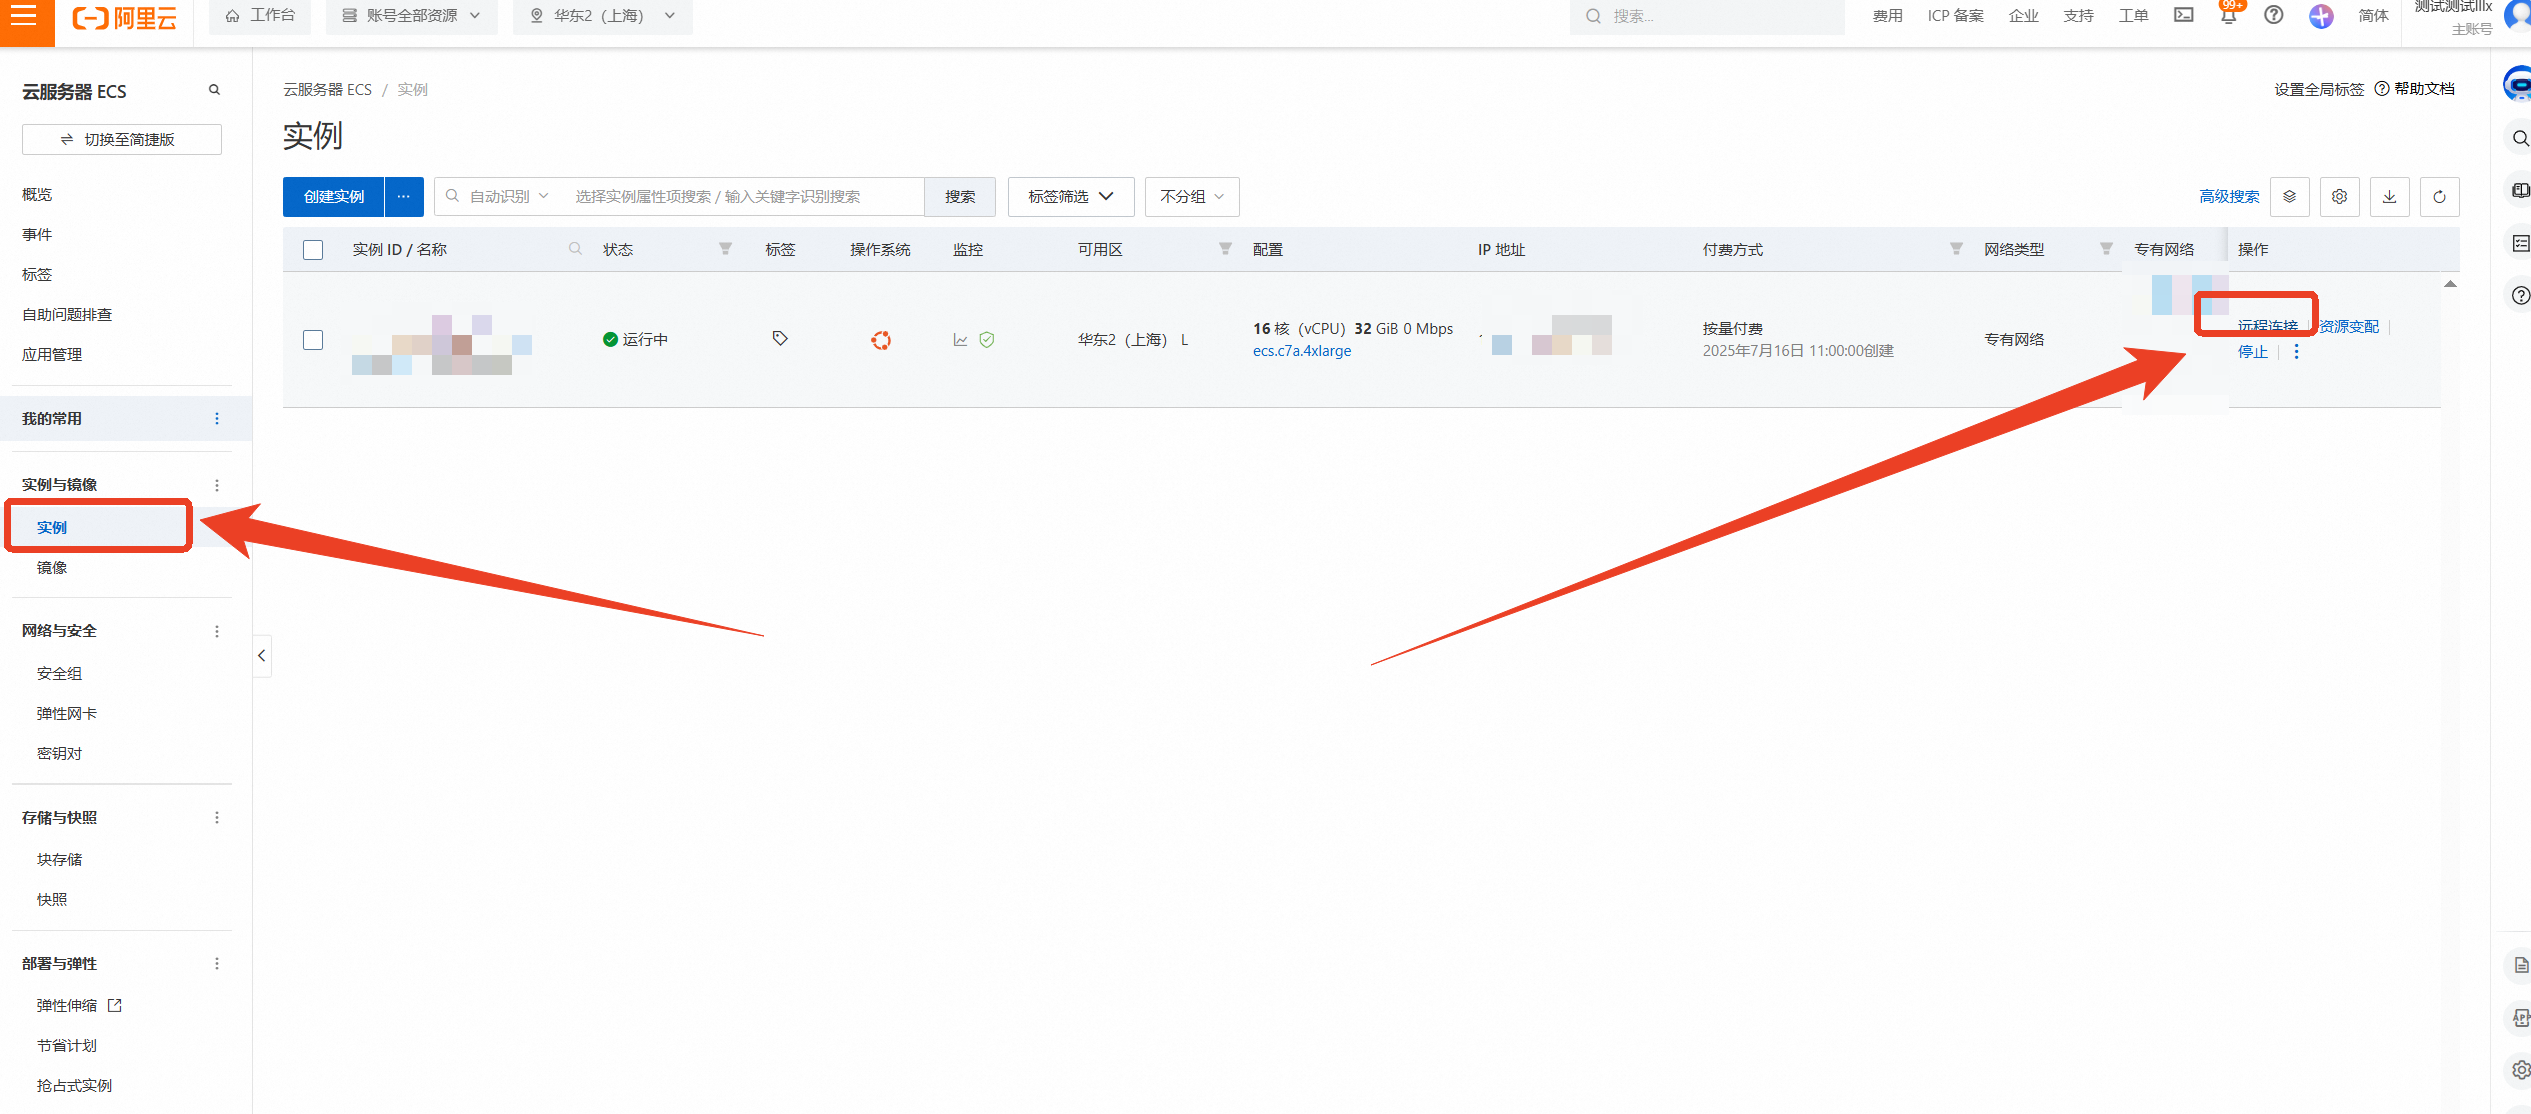The image size is (2531, 1114).
Task: Click the hamburger menu icon at top left
Action: (24, 15)
